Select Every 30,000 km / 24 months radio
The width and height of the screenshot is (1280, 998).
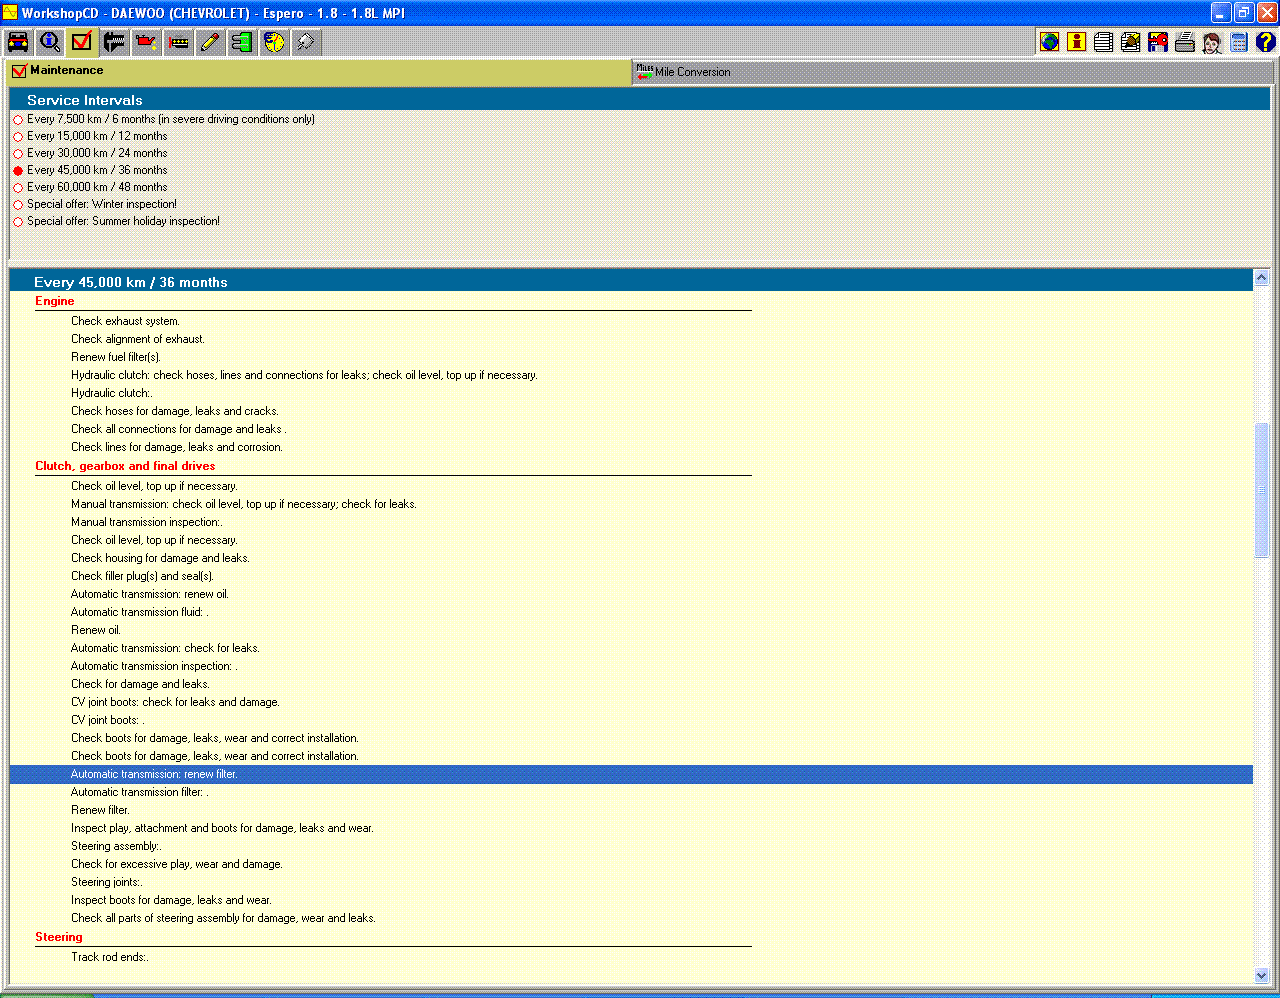click(18, 154)
